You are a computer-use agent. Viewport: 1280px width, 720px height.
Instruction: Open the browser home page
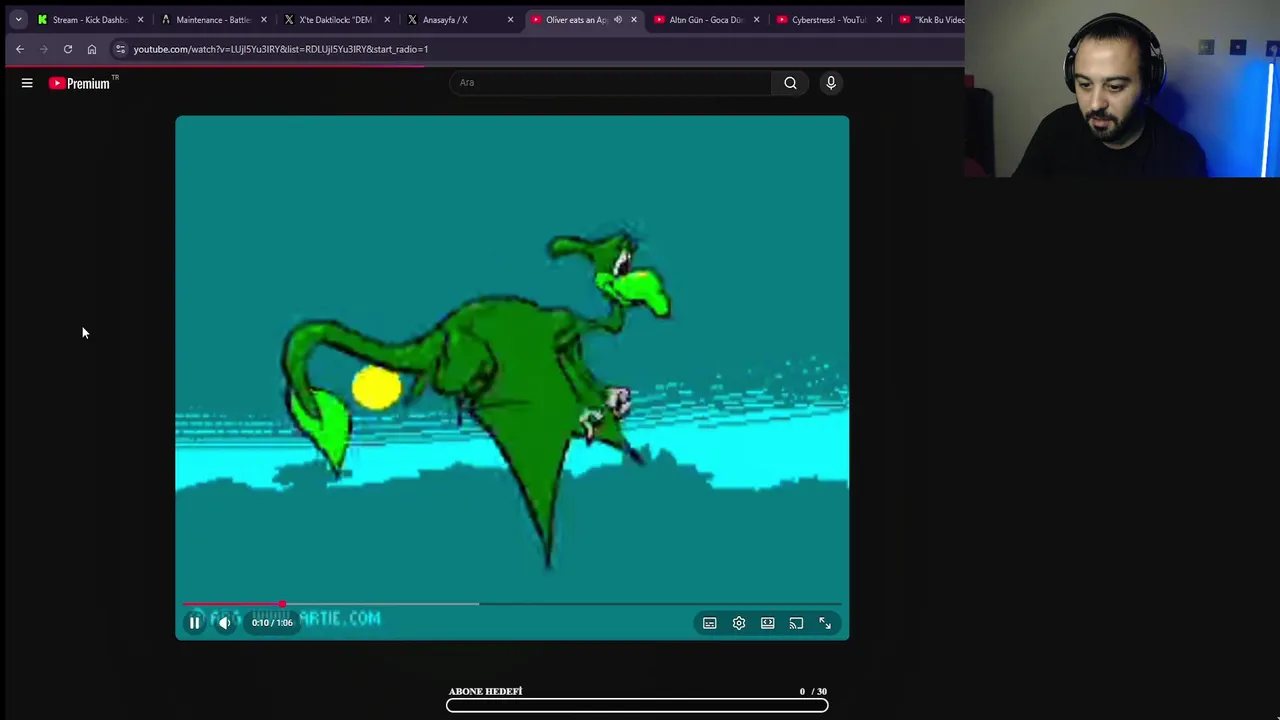(x=92, y=49)
